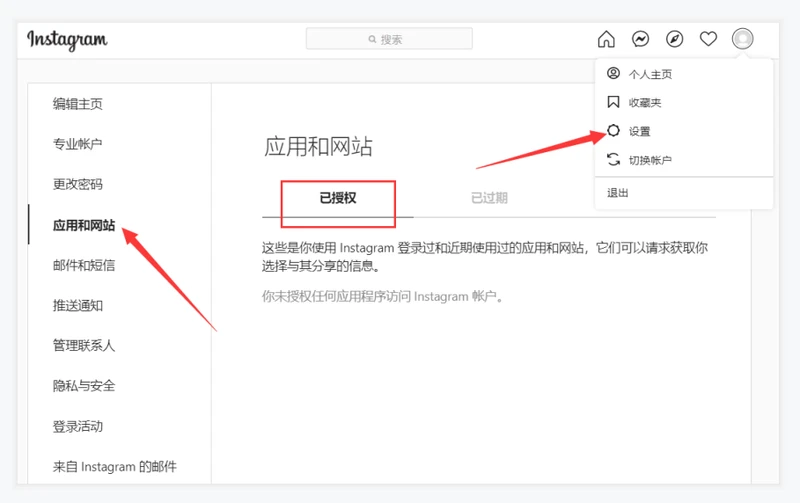Open 专业帐户 in the settings sidebar
Viewport: 800px width, 503px height.
click(78, 144)
